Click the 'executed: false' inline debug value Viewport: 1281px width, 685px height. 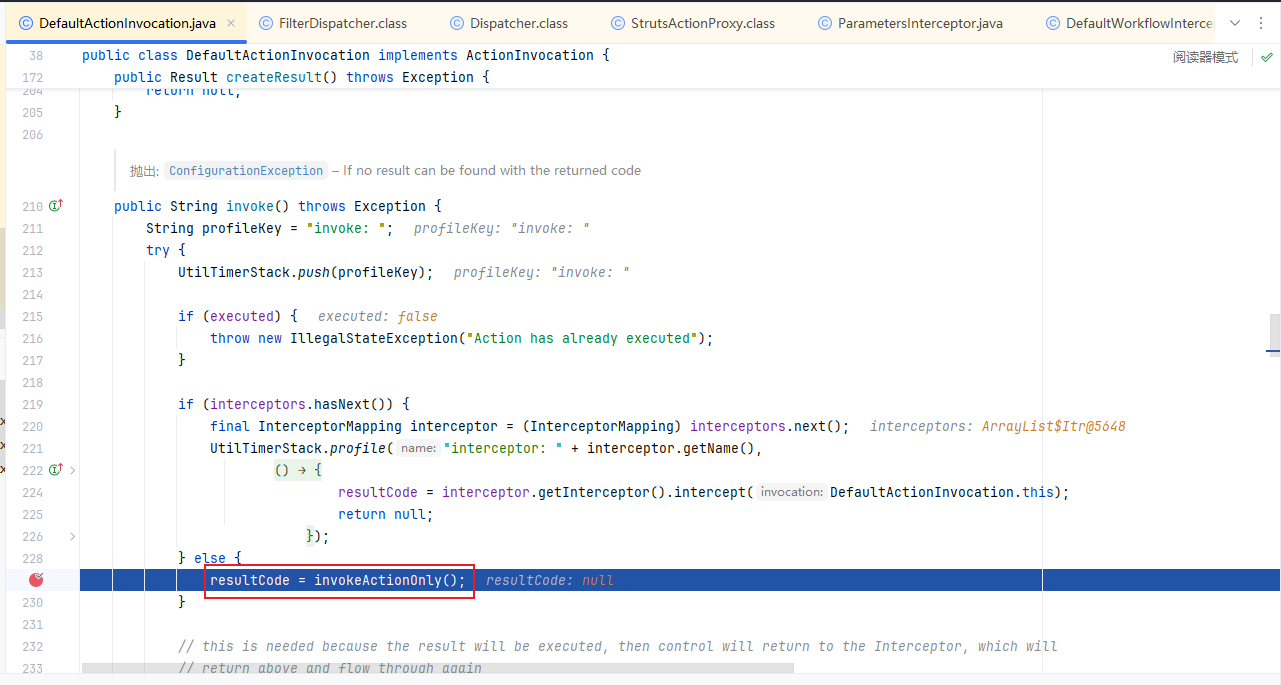(378, 316)
